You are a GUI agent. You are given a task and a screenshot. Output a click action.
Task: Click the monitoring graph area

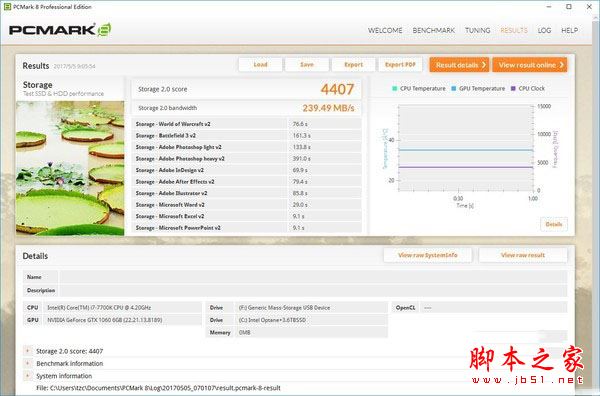[466, 148]
